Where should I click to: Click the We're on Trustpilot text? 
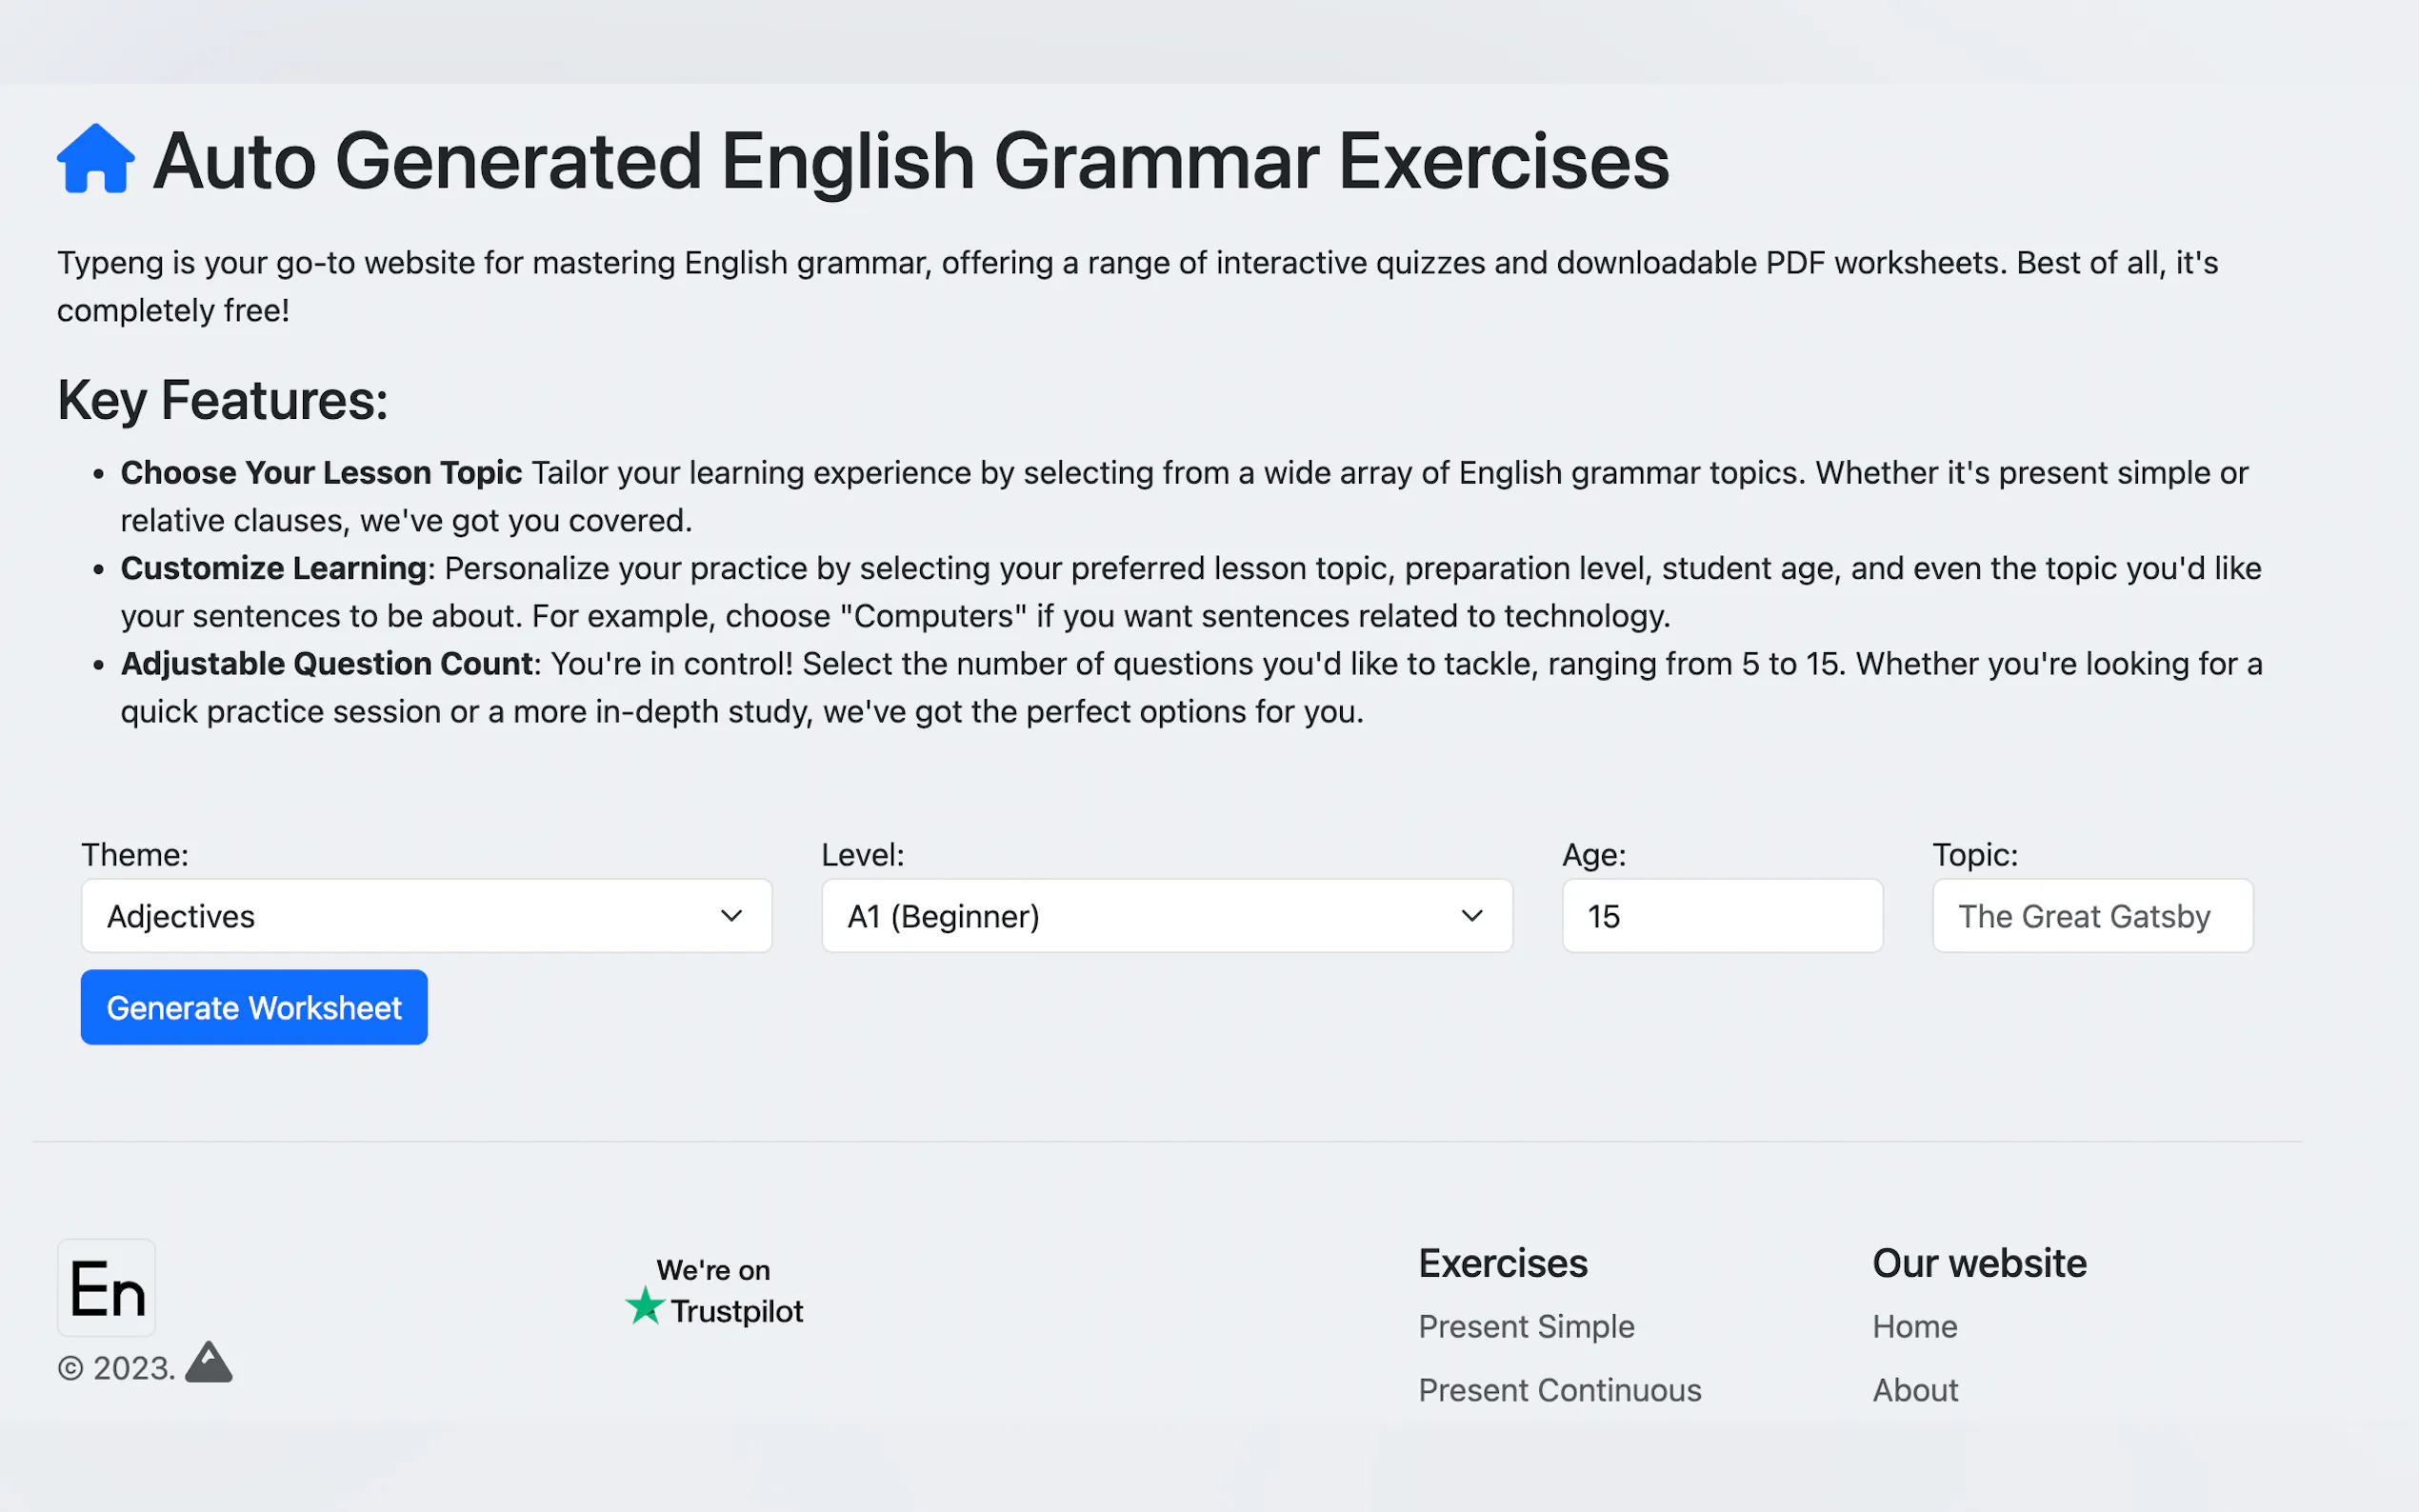(714, 1270)
